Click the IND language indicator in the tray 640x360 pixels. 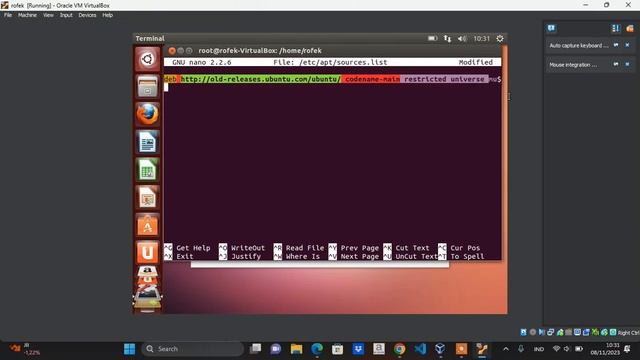pyautogui.click(x=539, y=349)
